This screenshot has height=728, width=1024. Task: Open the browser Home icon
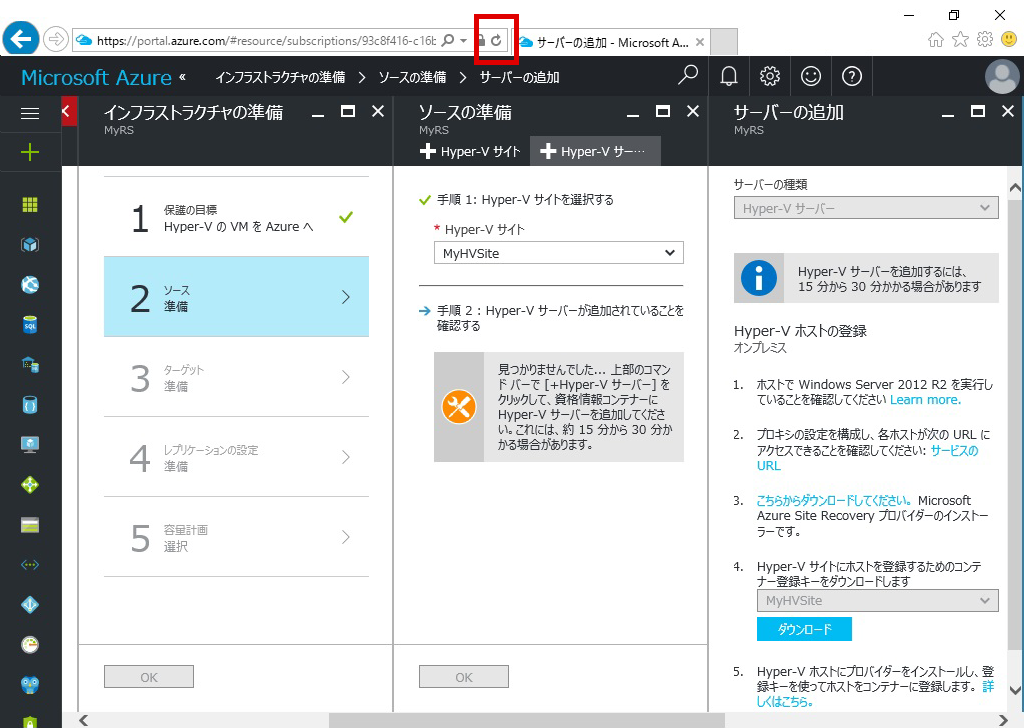click(x=936, y=40)
